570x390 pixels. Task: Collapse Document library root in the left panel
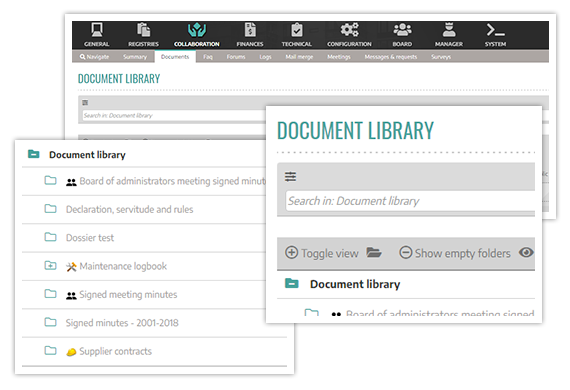34,154
